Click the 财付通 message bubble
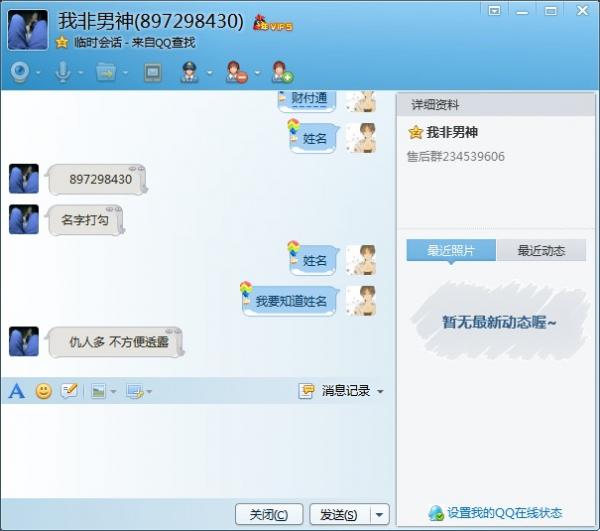This screenshot has width=600, height=531. coord(308,100)
